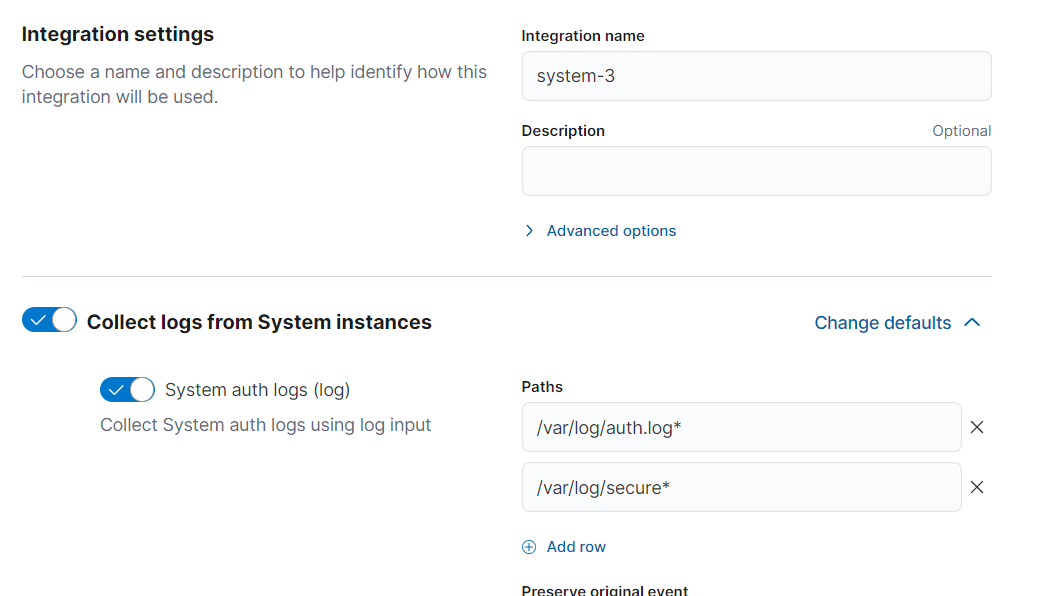Remove the /var/log/auth.log* path row
This screenshot has height=596, width=1037.
tap(976, 427)
